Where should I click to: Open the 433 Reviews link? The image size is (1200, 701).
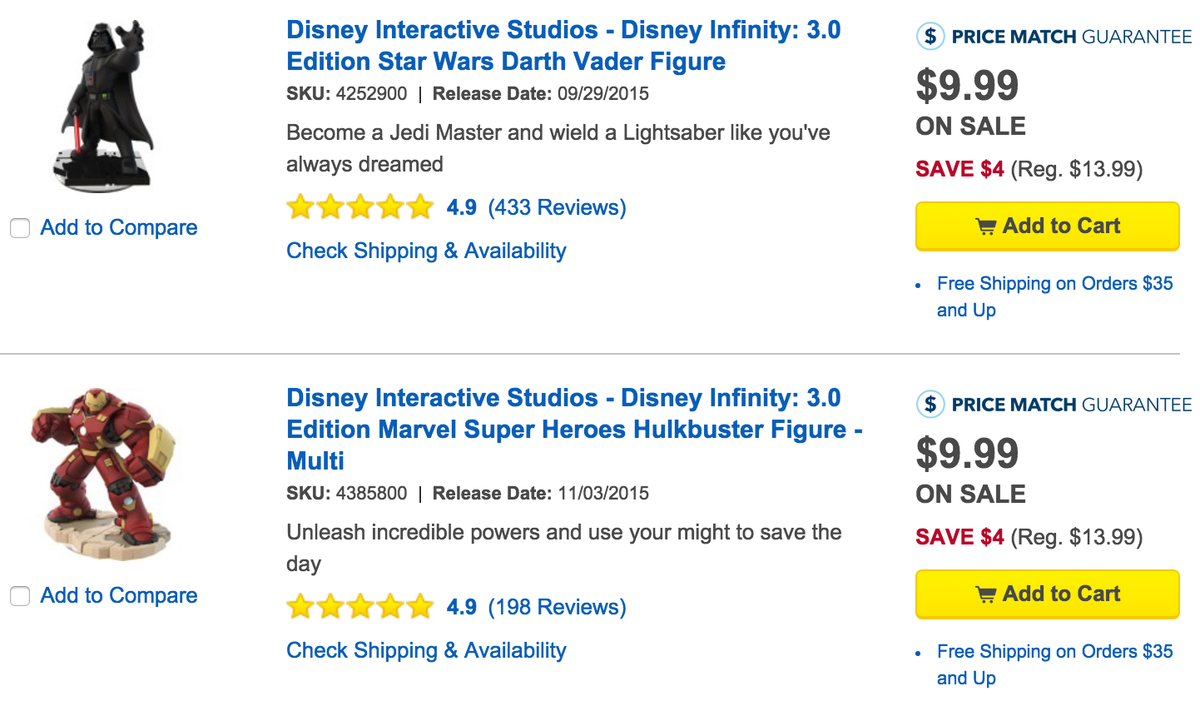556,208
